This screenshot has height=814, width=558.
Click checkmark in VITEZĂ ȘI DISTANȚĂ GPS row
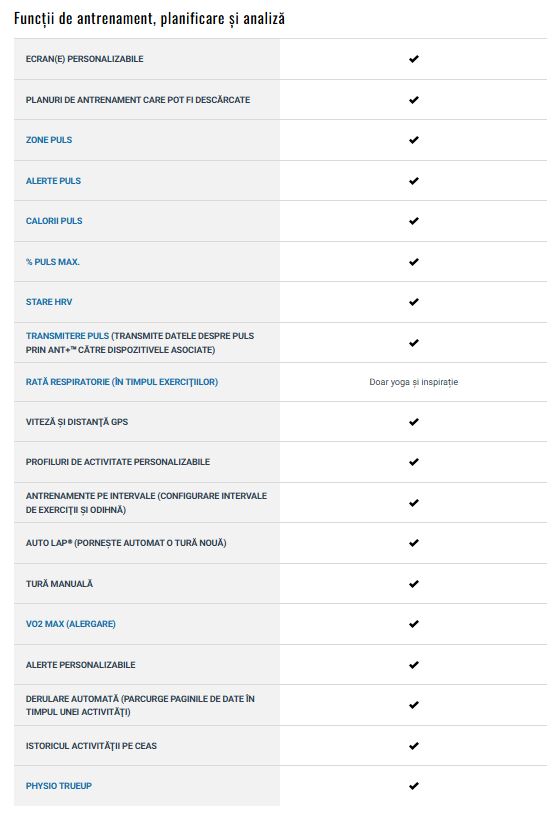tap(414, 422)
